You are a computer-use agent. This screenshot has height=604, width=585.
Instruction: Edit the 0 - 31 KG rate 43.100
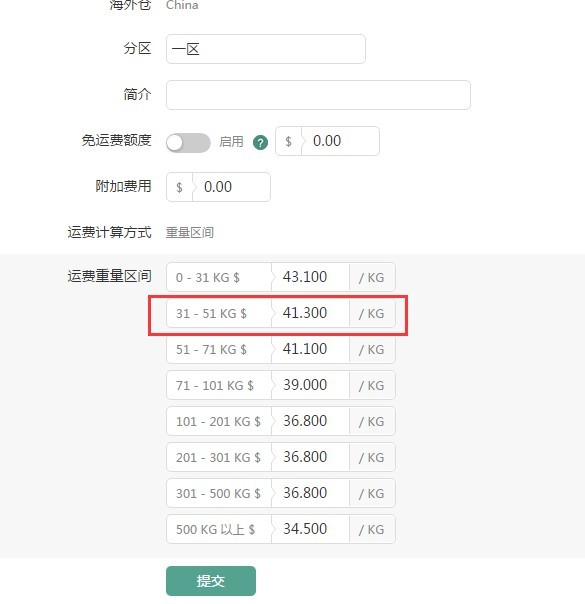coord(310,277)
